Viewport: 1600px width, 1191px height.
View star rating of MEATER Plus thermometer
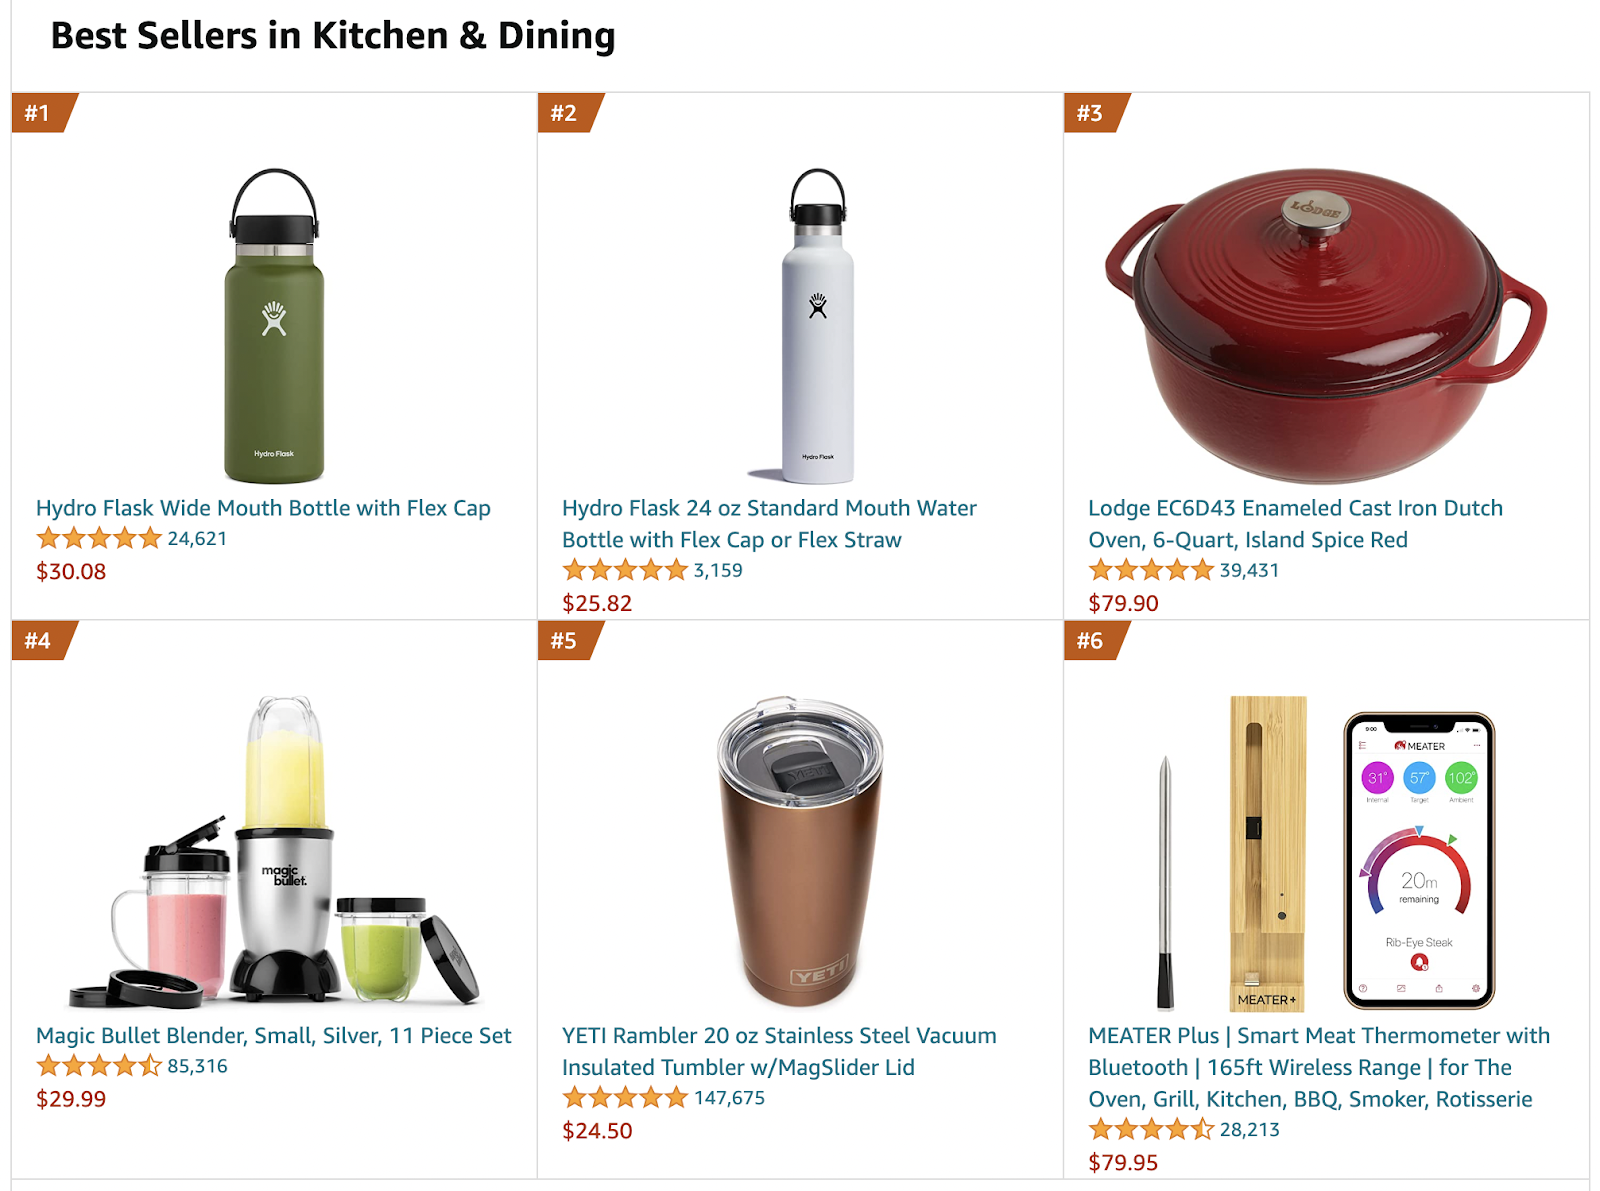[1150, 1130]
